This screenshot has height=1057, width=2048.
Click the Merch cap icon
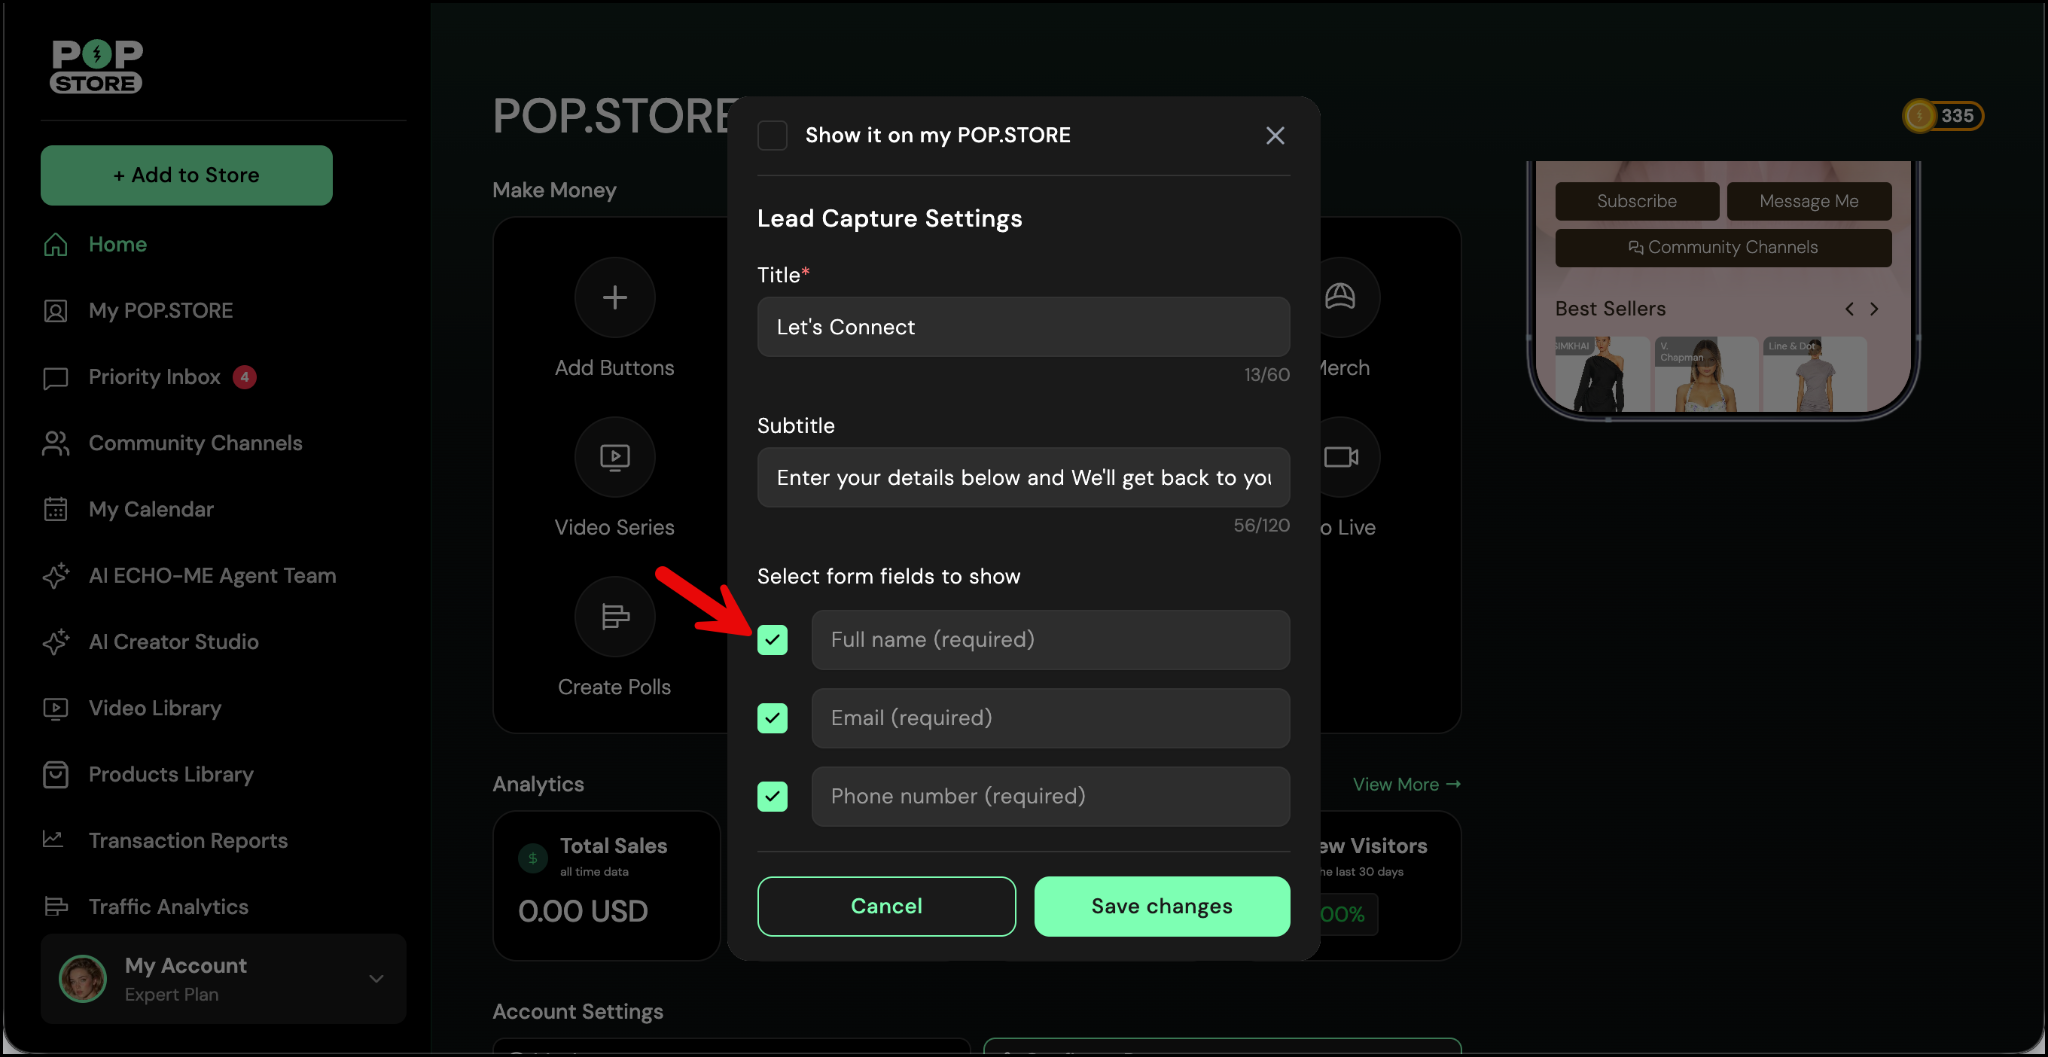(x=1340, y=297)
